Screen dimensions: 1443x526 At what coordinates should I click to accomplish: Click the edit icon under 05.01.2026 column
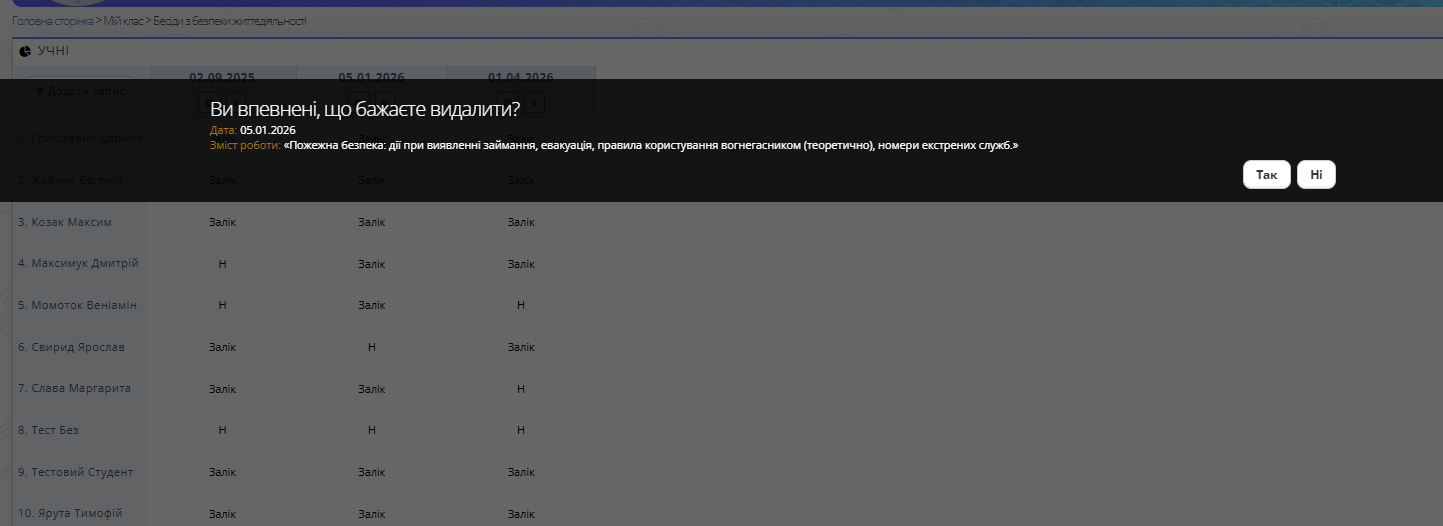(361, 102)
